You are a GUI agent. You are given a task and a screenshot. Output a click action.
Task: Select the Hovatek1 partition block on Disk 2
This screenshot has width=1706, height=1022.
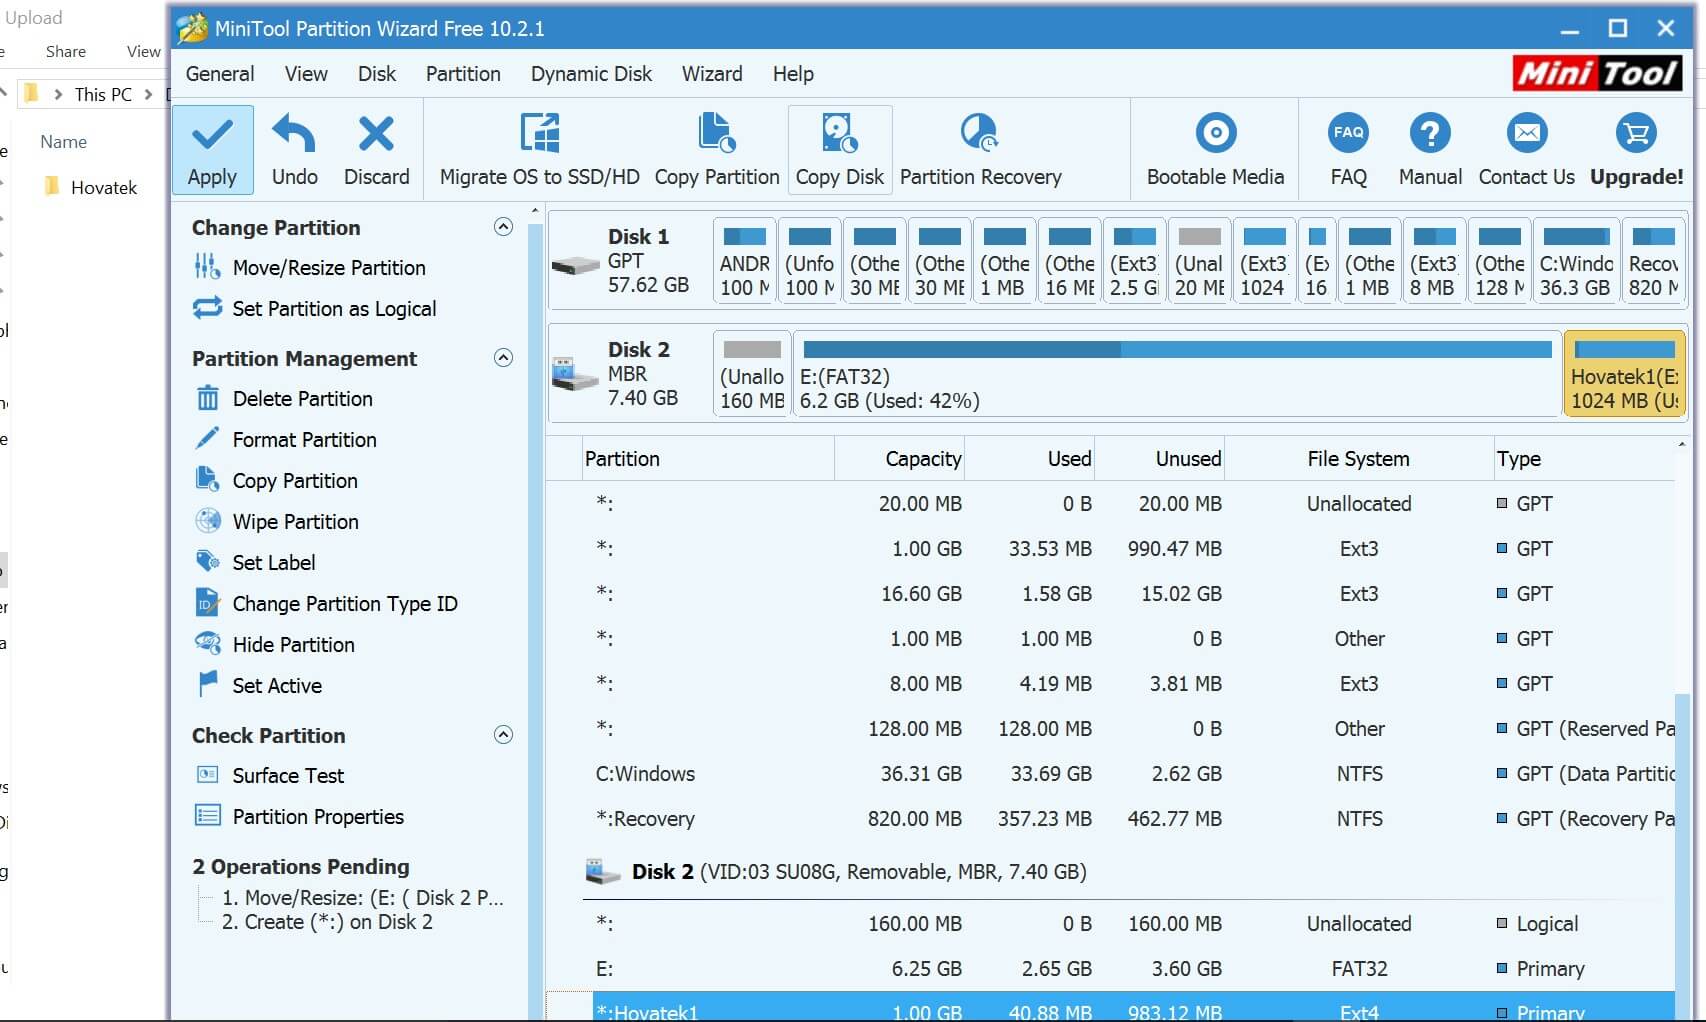tap(1623, 372)
